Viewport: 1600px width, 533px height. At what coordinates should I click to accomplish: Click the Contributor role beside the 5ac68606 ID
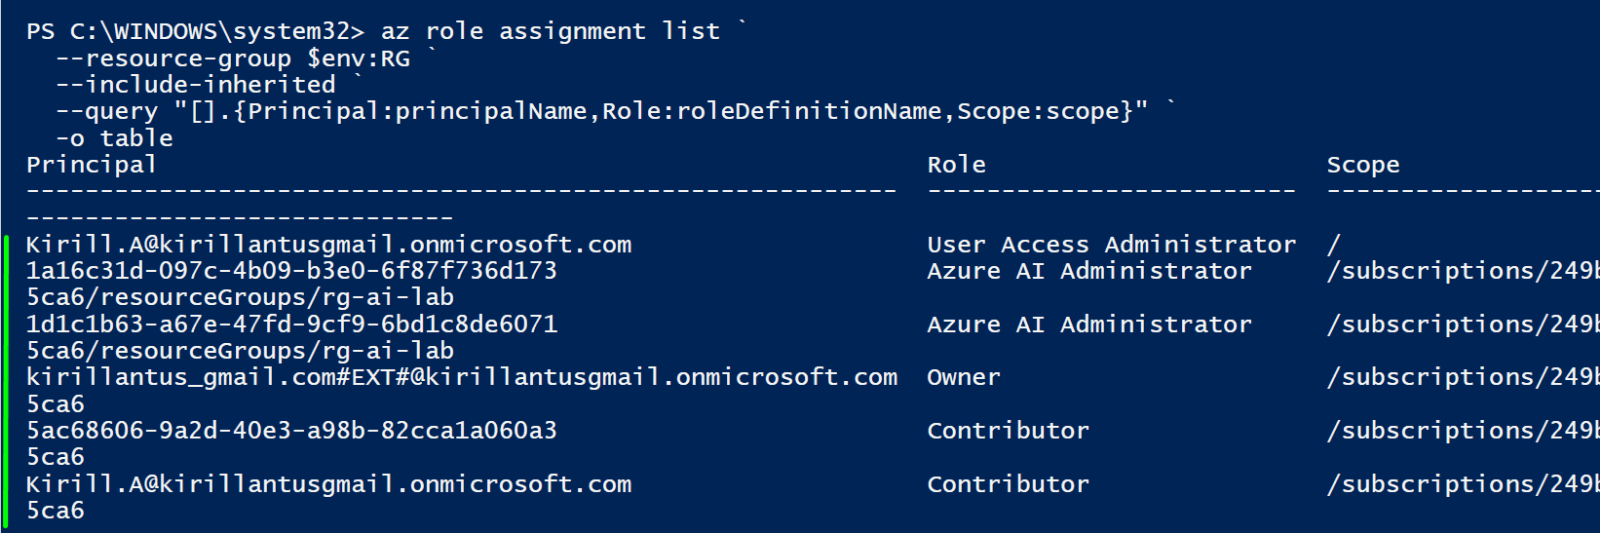[1008, 431]
